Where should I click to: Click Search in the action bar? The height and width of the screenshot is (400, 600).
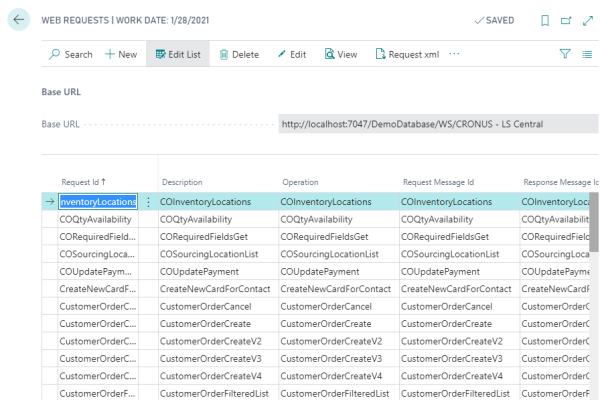[70, 54]
